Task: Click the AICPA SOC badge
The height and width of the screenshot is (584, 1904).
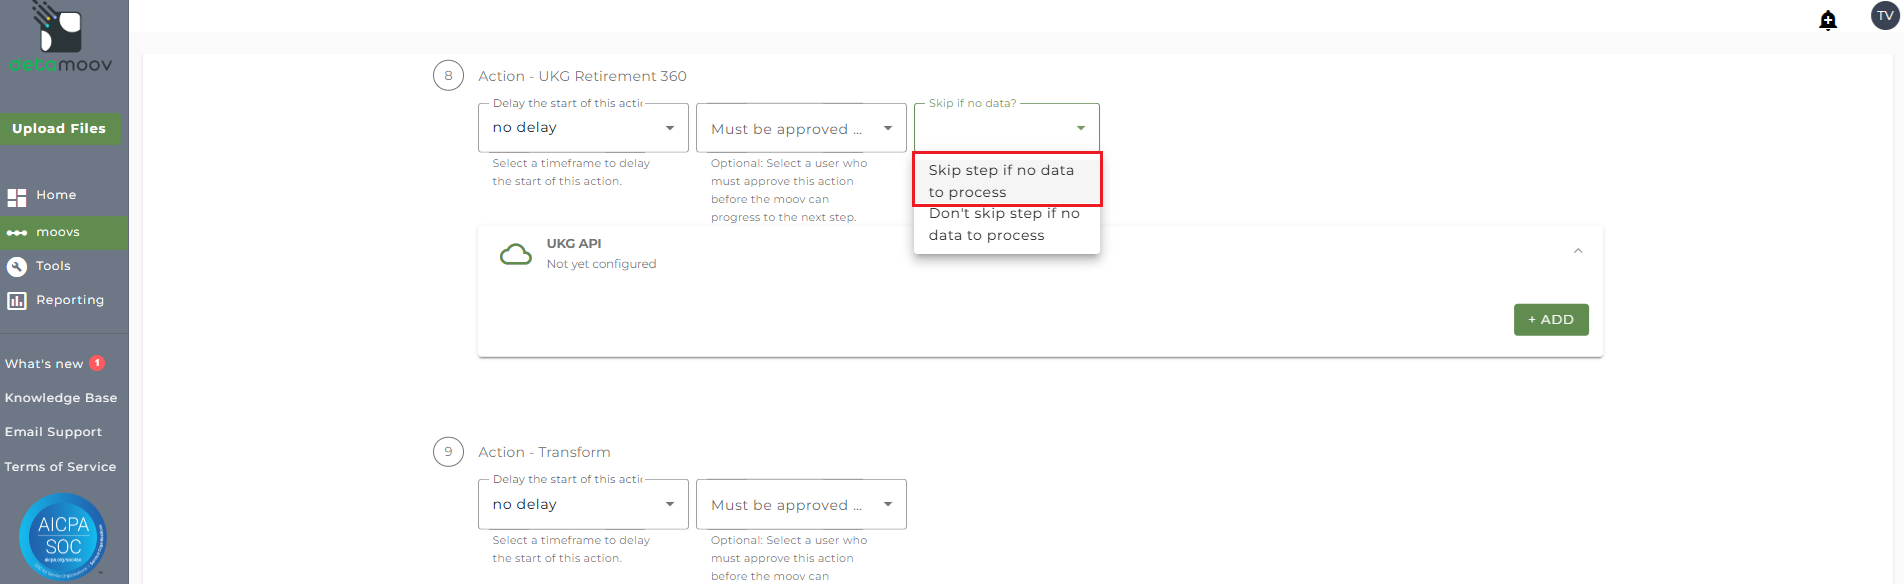Action: click(63, 537)
